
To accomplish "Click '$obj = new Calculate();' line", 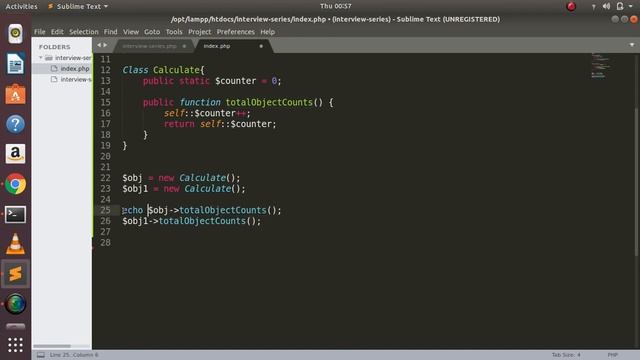I will [x=182, y=178].
